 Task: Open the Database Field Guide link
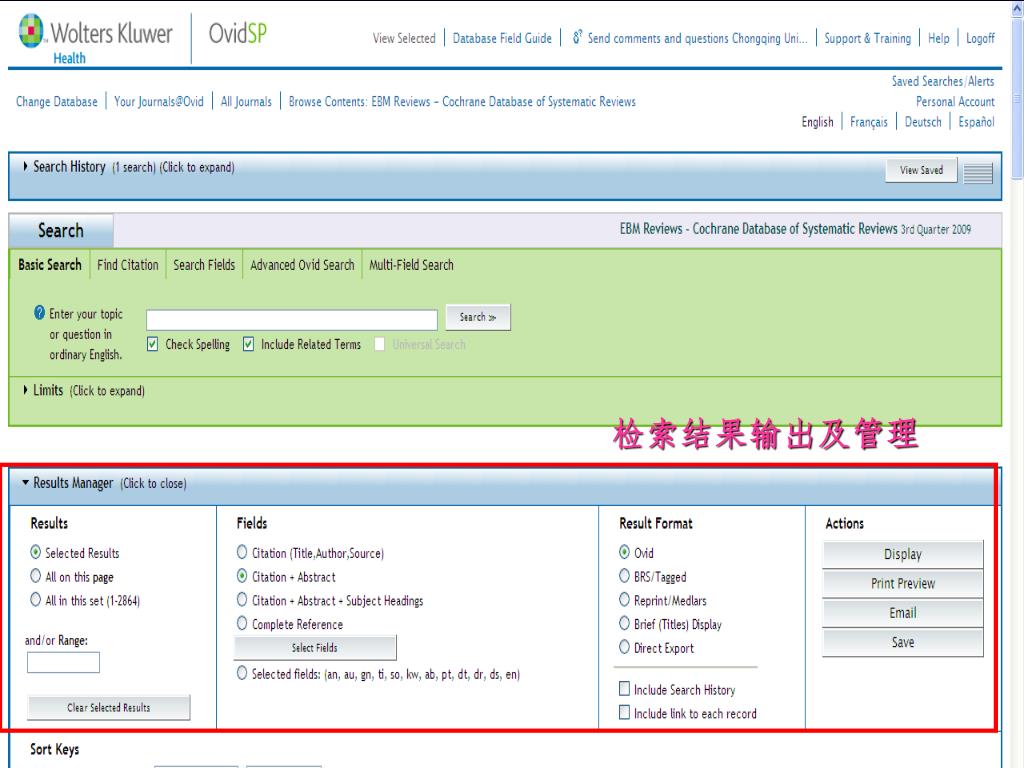(502, 39)
